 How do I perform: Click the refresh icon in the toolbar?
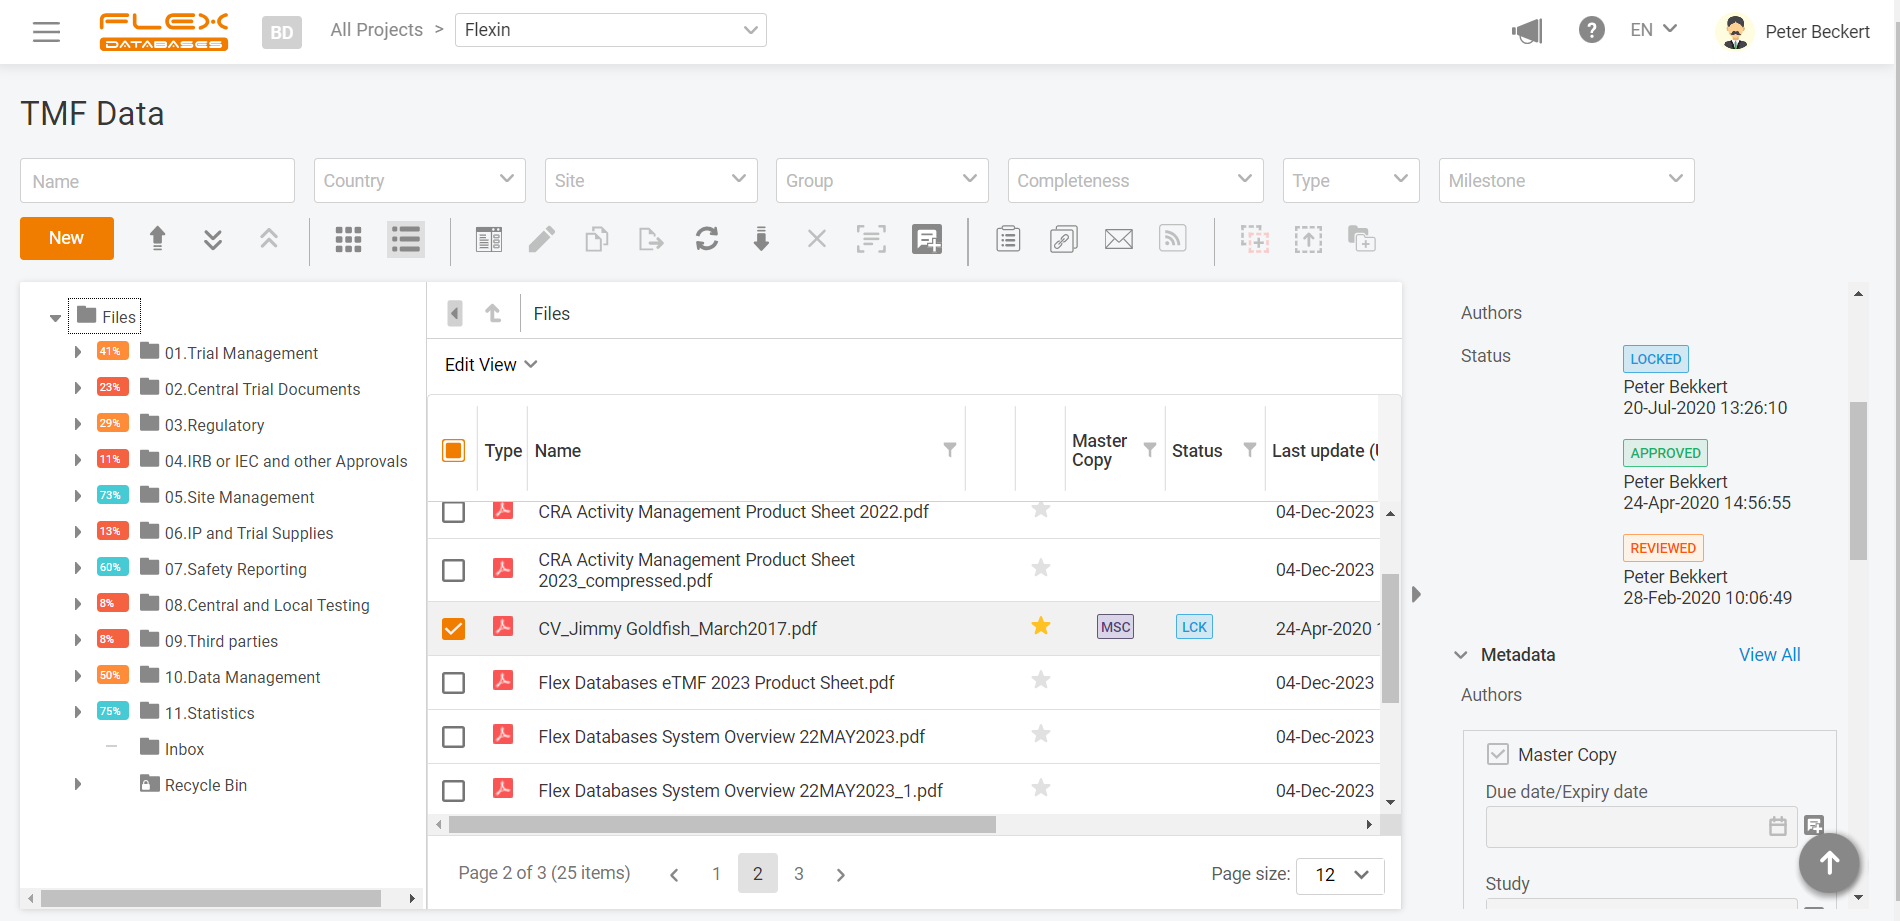point(707,239)
